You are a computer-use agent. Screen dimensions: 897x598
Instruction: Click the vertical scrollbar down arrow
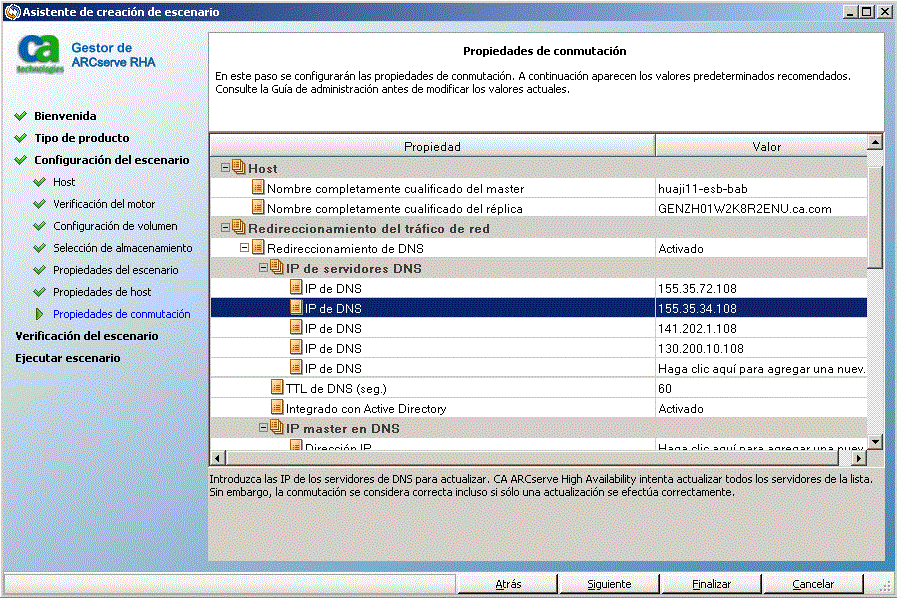click(x=875, y=441)
